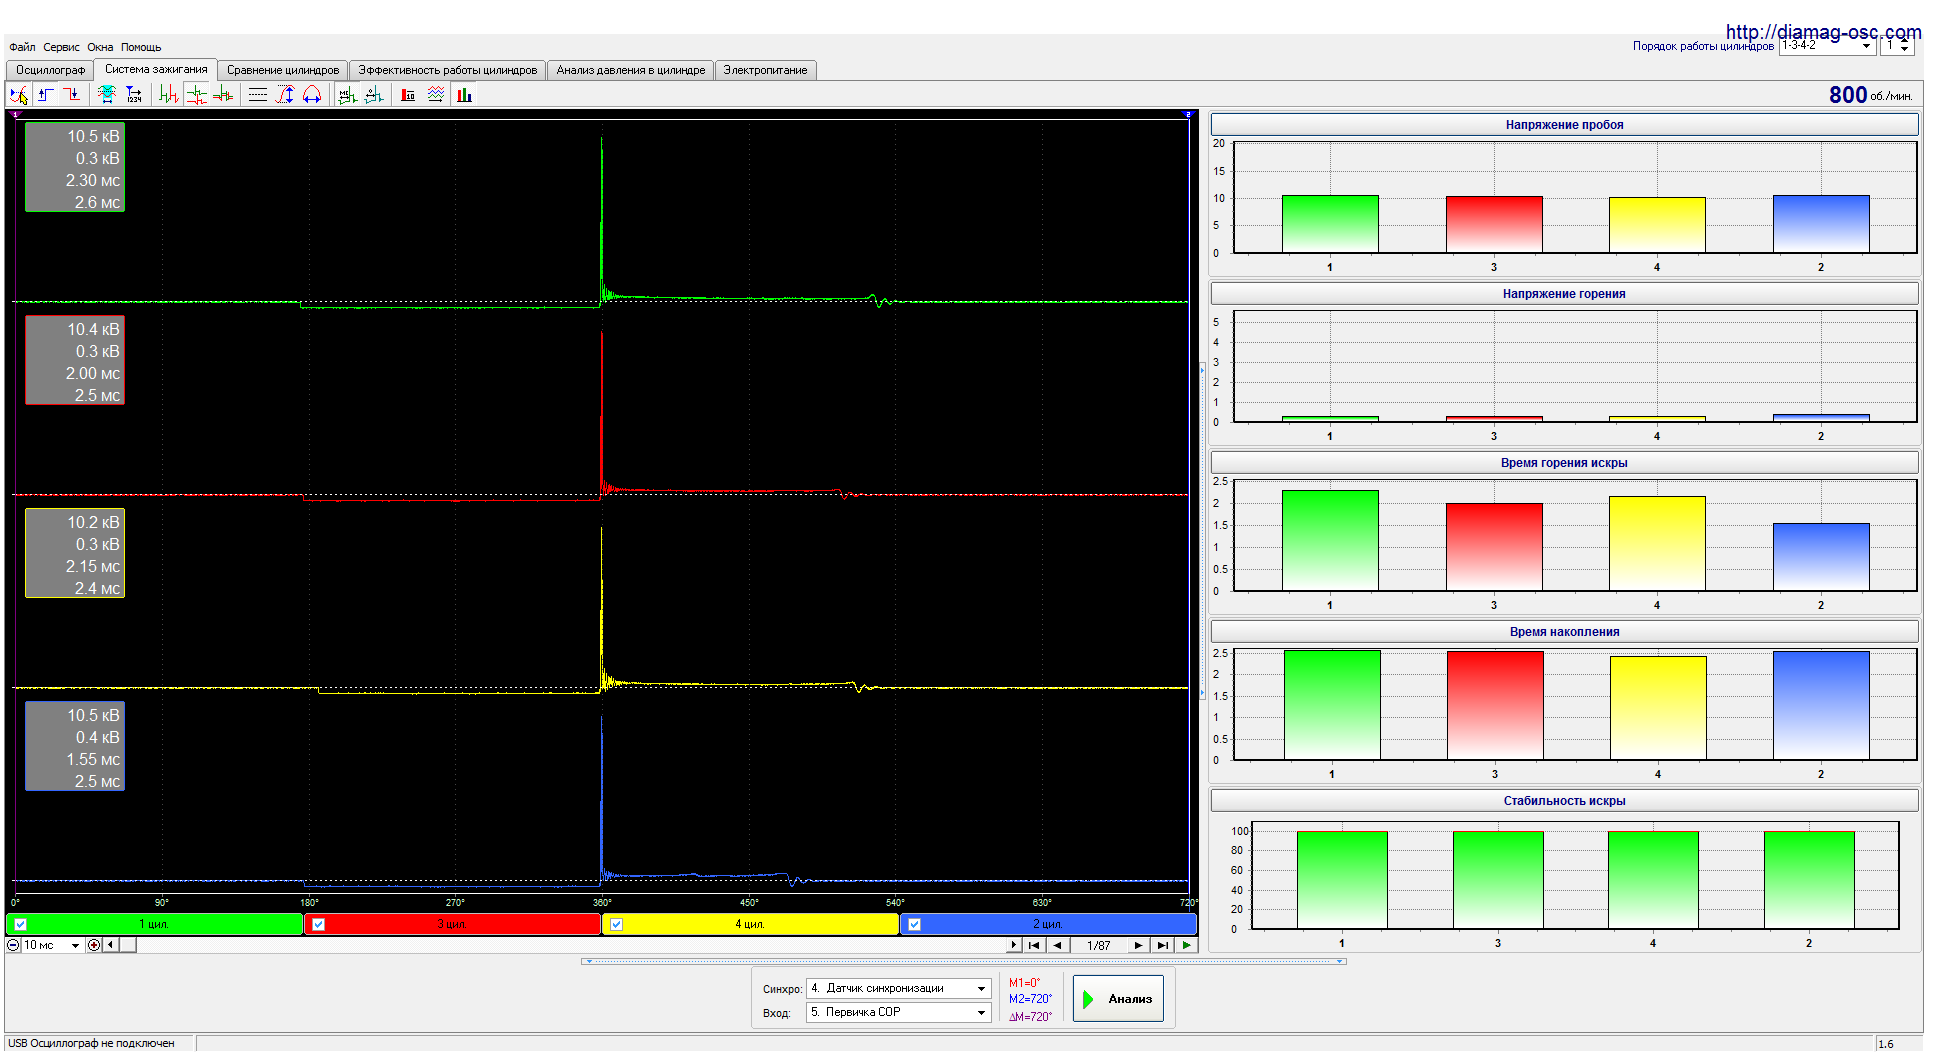Viewport: 1936px width, 1056px height.
Task: Click the zoom-out minus icon near '10 мс'
Action: [13, 945]
